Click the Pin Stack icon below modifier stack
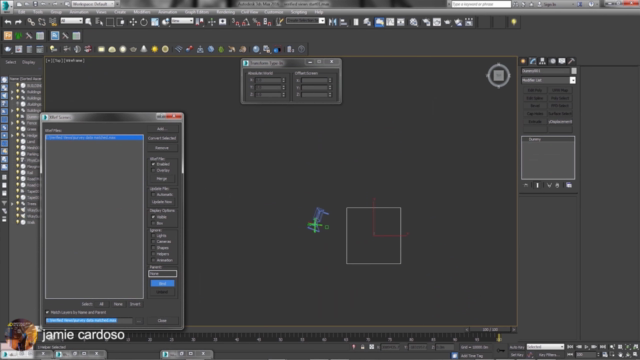 coord(526,185)
